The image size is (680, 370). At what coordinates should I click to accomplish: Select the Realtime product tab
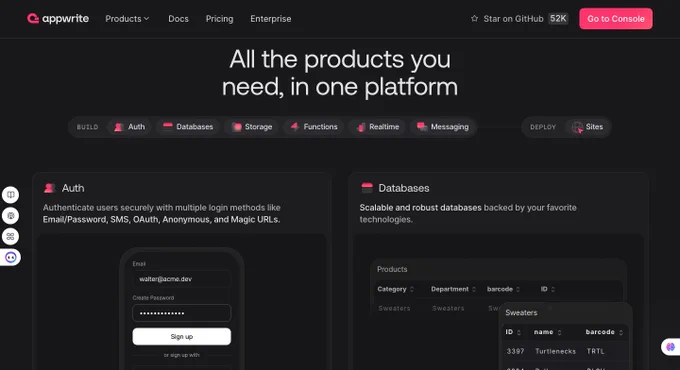click(377, 127)
